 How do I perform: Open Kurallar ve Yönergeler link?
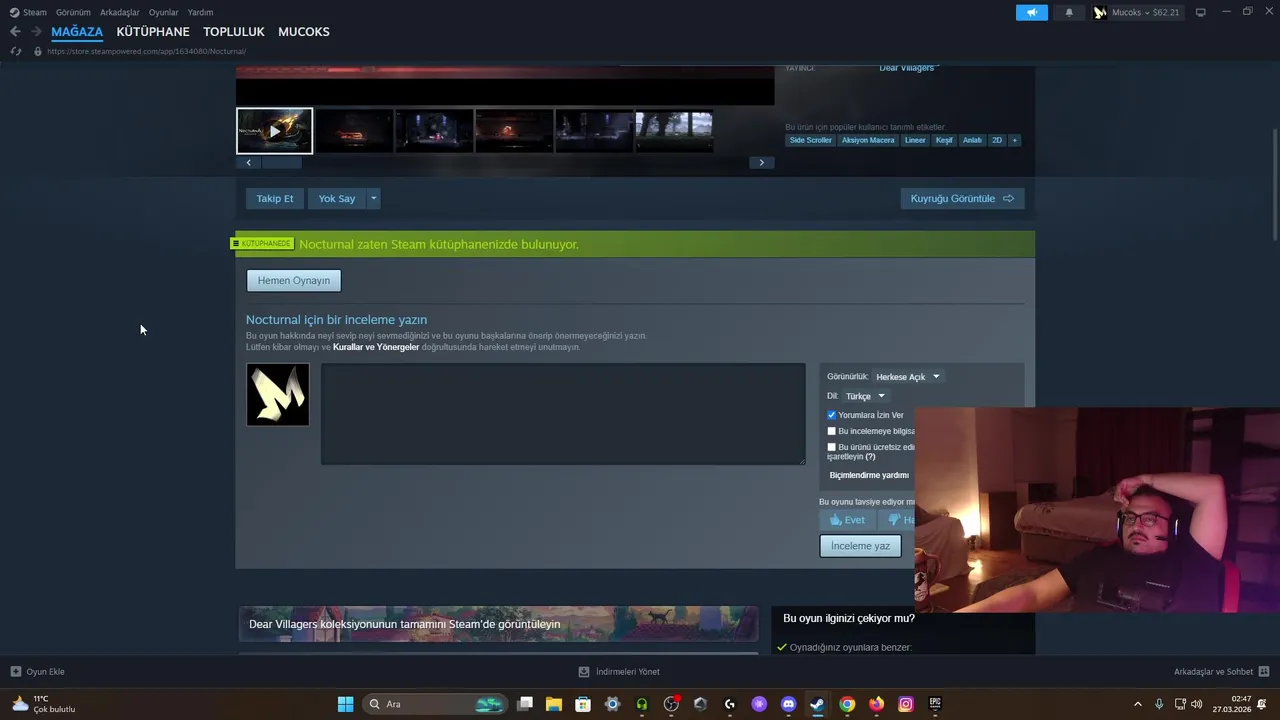tap(376, 347)
